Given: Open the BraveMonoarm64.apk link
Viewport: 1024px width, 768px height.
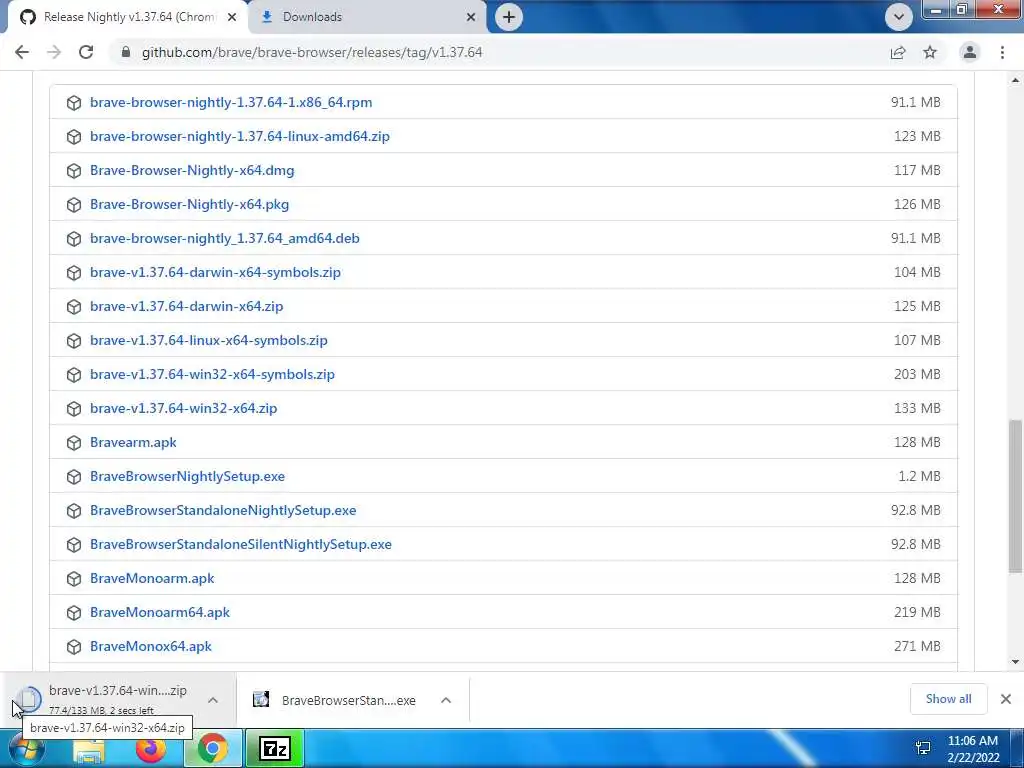Looking at the screenshot, I should [x=160, y=612].
